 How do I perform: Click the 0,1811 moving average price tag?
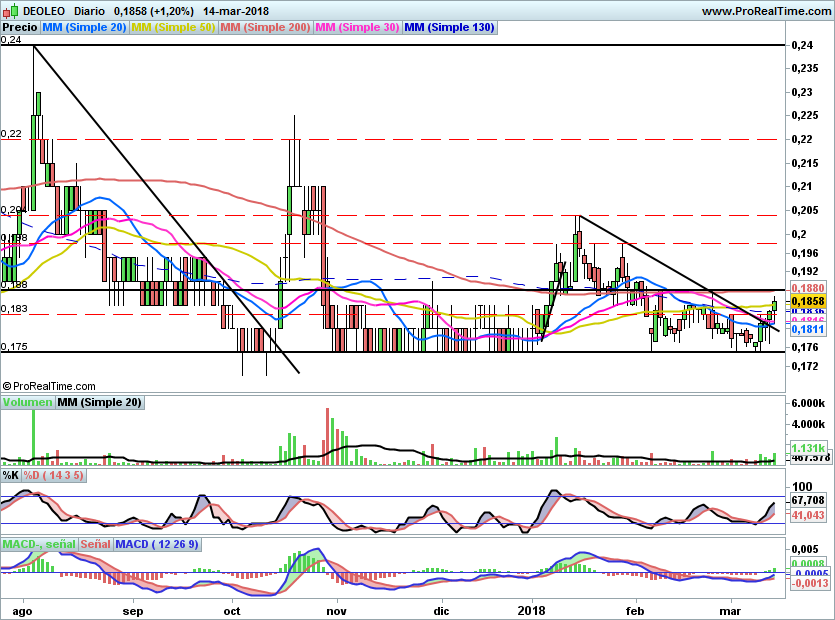[808, 329]
